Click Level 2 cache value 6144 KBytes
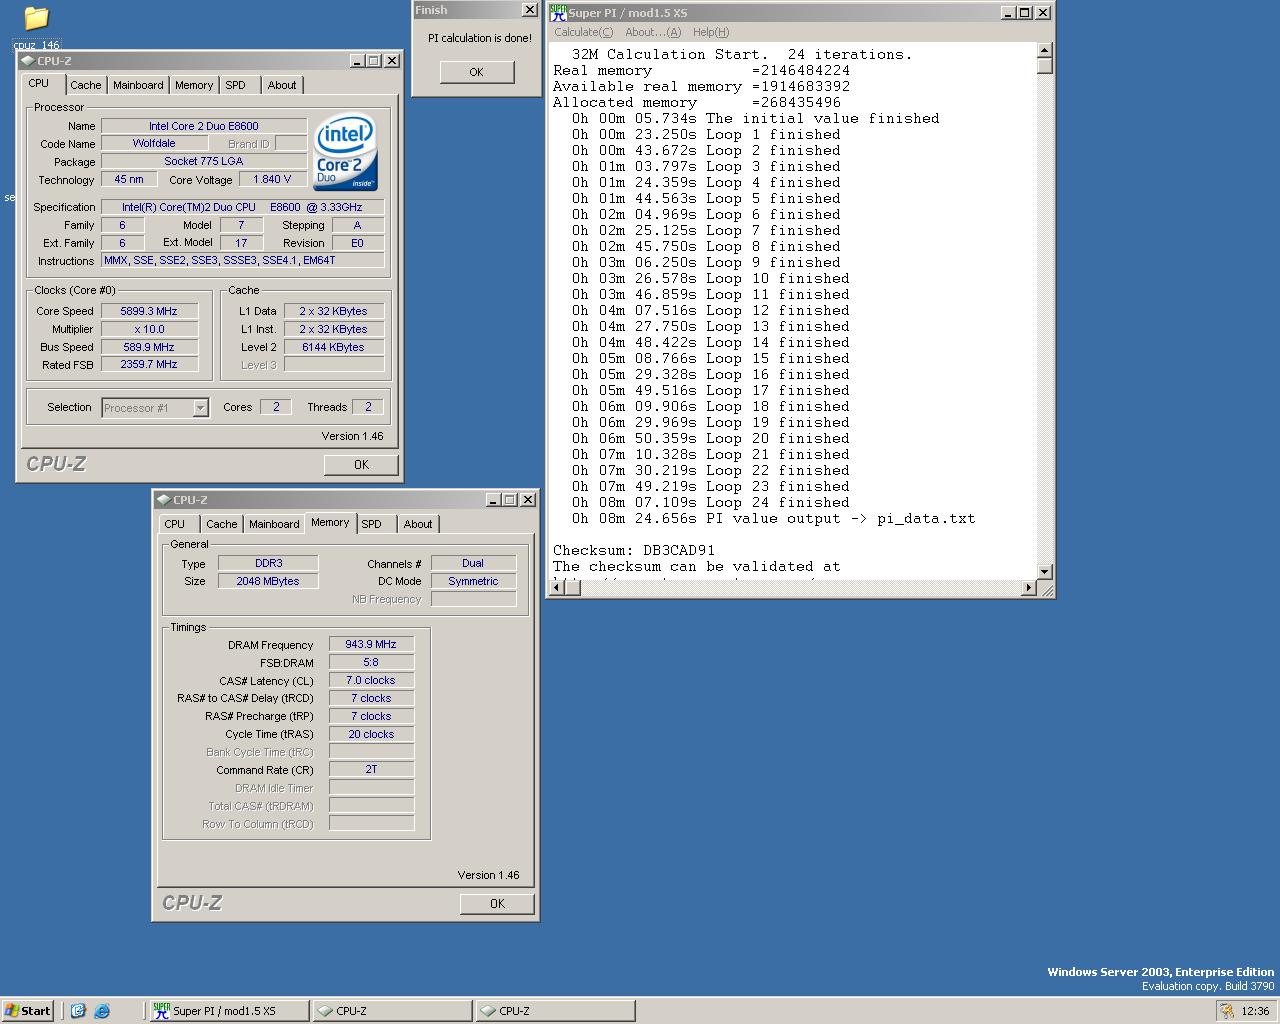The width and height of the screenshot is (1280, 1024). pos(334,347)
